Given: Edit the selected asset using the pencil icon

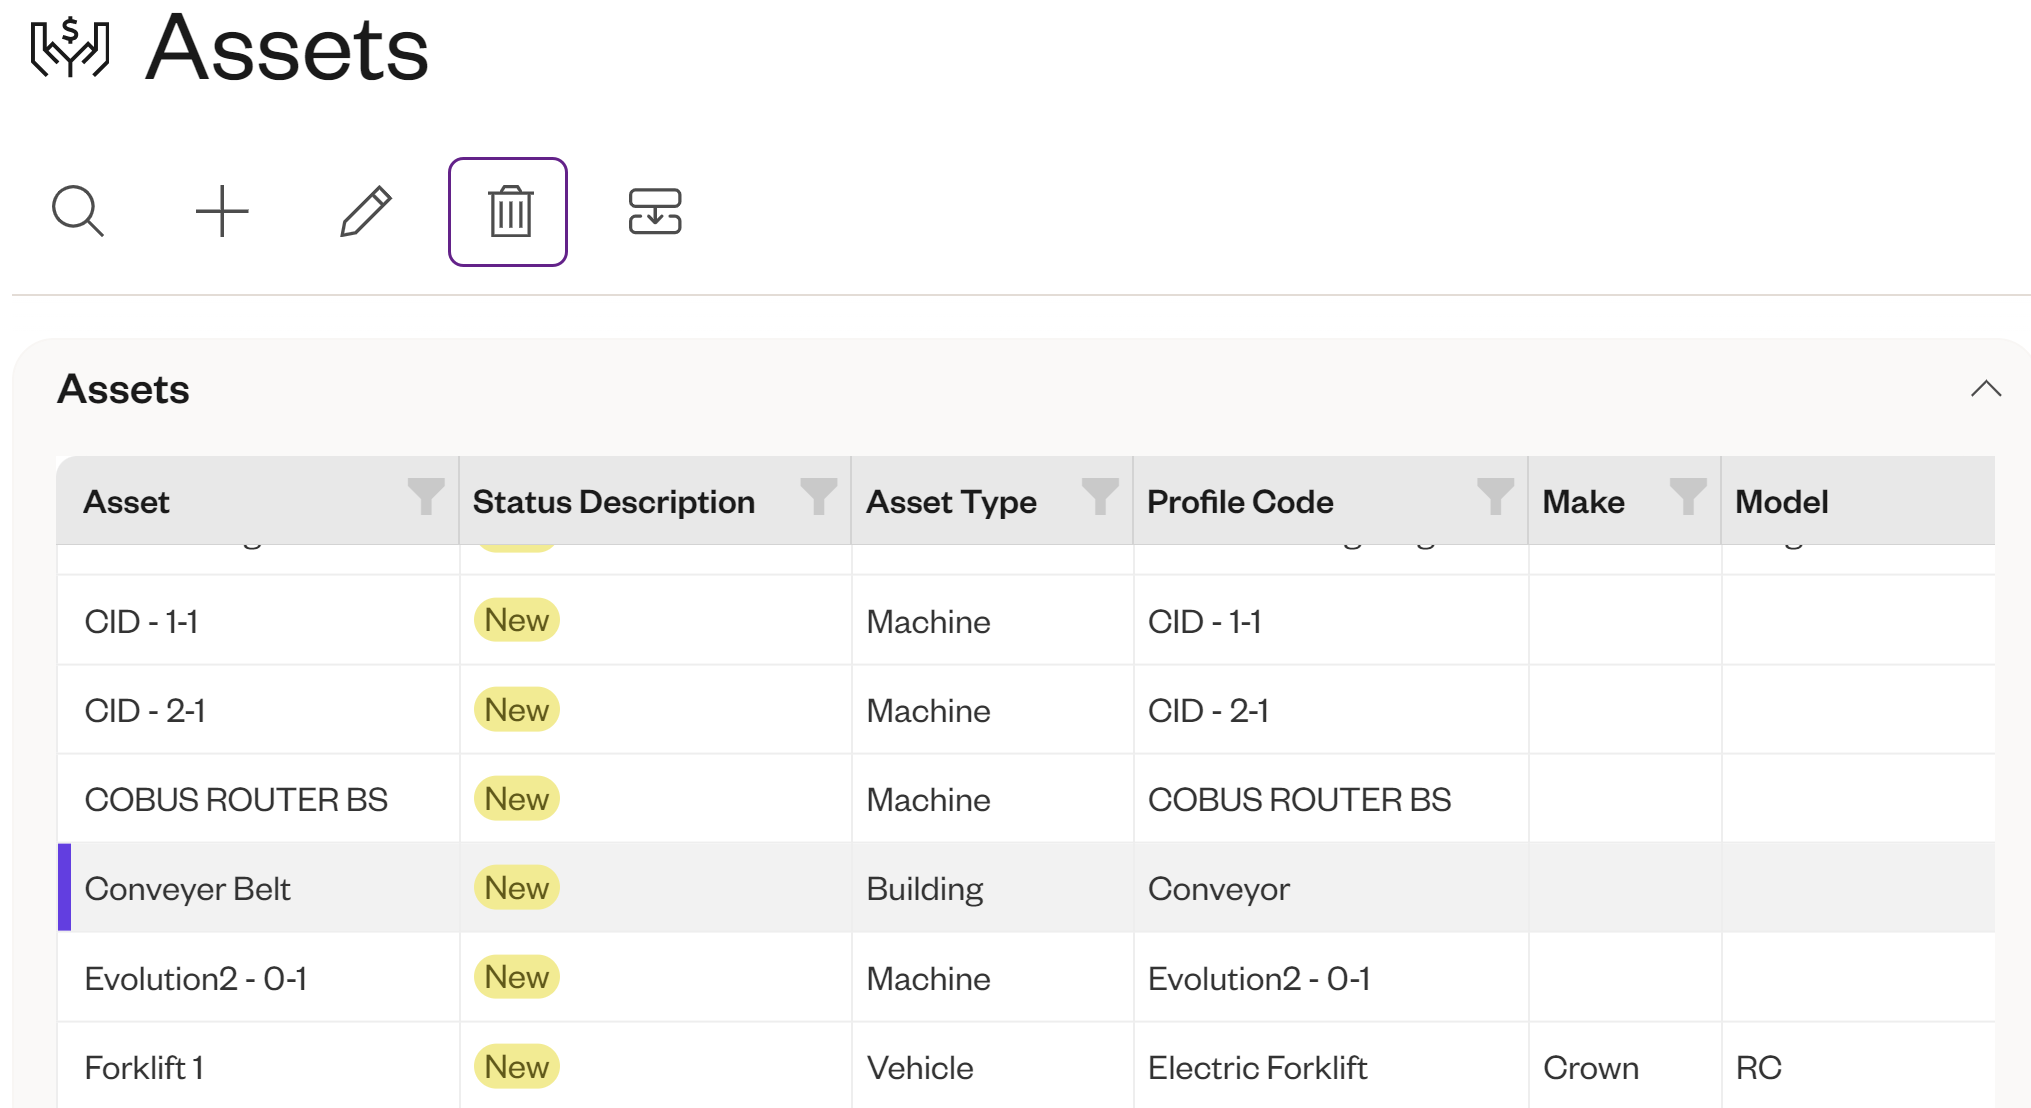Looking at the screenshot, I should 366,210.
